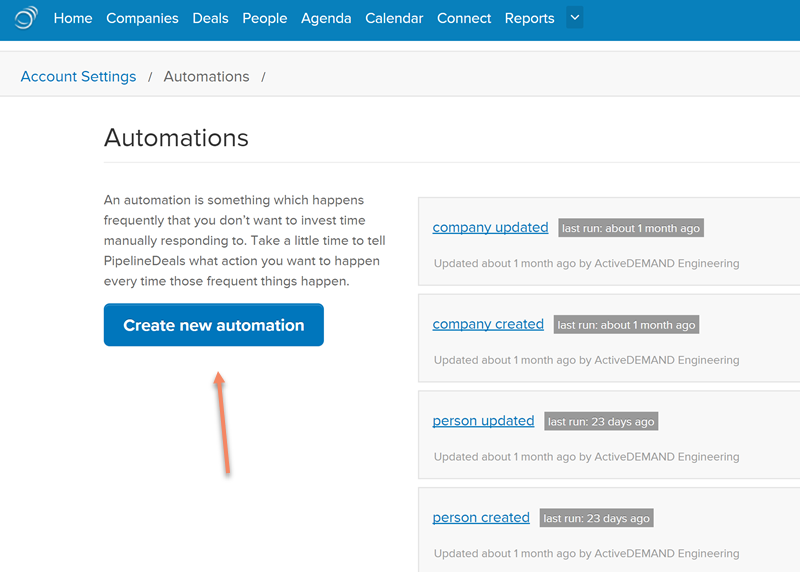Screen dimensions: 800x572
Task: Click the PipelineDeals swirl logo
Action: pyautogui.click(x=26, y=18)
